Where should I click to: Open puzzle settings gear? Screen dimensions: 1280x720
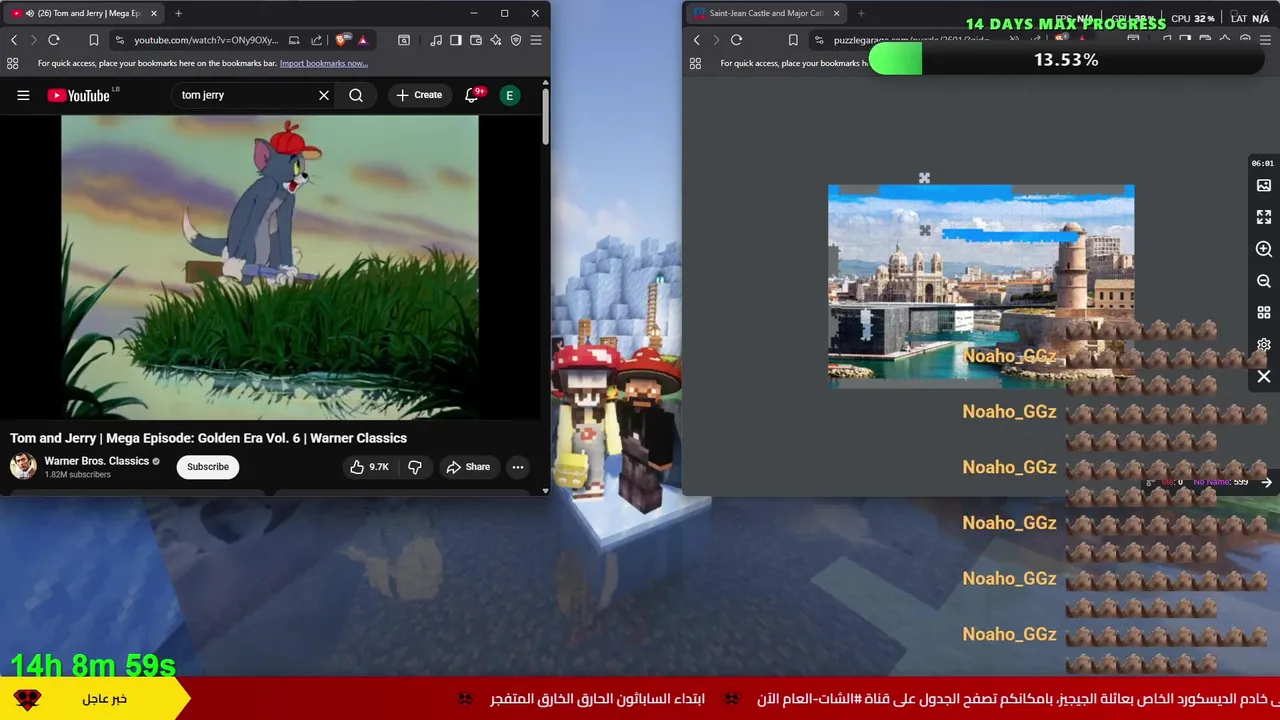pos(1264,345)
